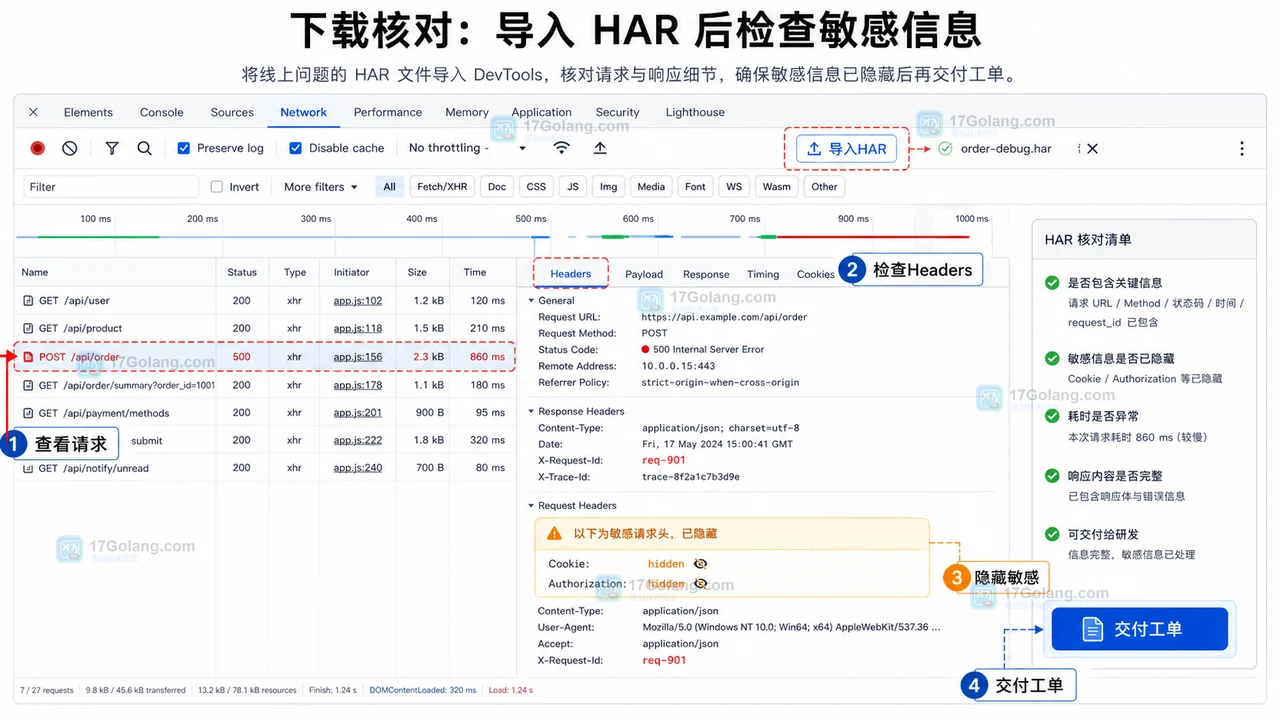Open the three-dot more options menu

click(x=1242, y=148)
